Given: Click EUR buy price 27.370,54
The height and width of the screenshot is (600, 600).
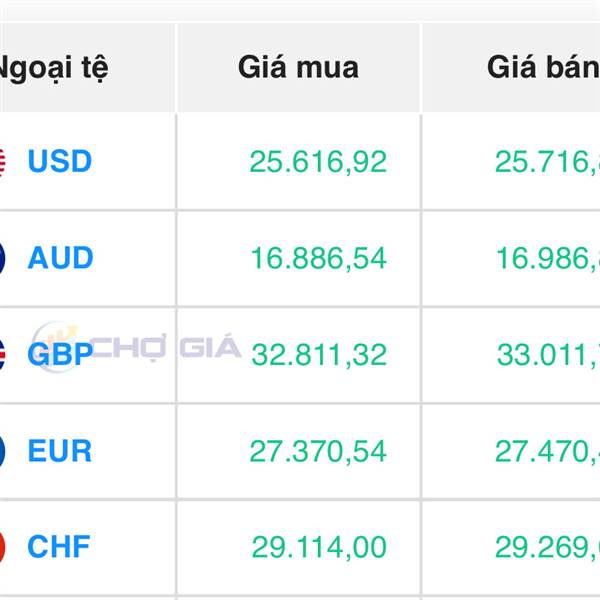Looking at the screenshot, I should [x=318, y=452].
